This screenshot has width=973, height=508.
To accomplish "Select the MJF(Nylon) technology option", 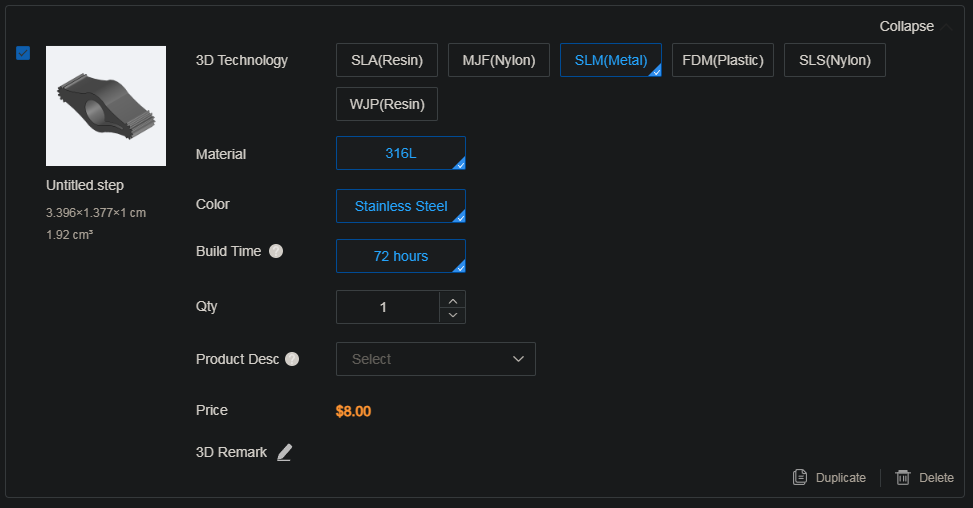I will click(x=499, y=60).
